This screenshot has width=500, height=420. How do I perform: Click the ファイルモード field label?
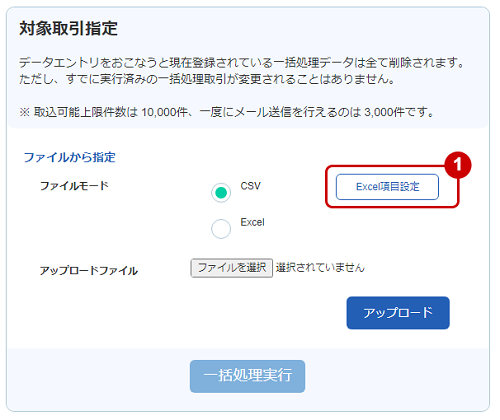click(x=74, y=186)
